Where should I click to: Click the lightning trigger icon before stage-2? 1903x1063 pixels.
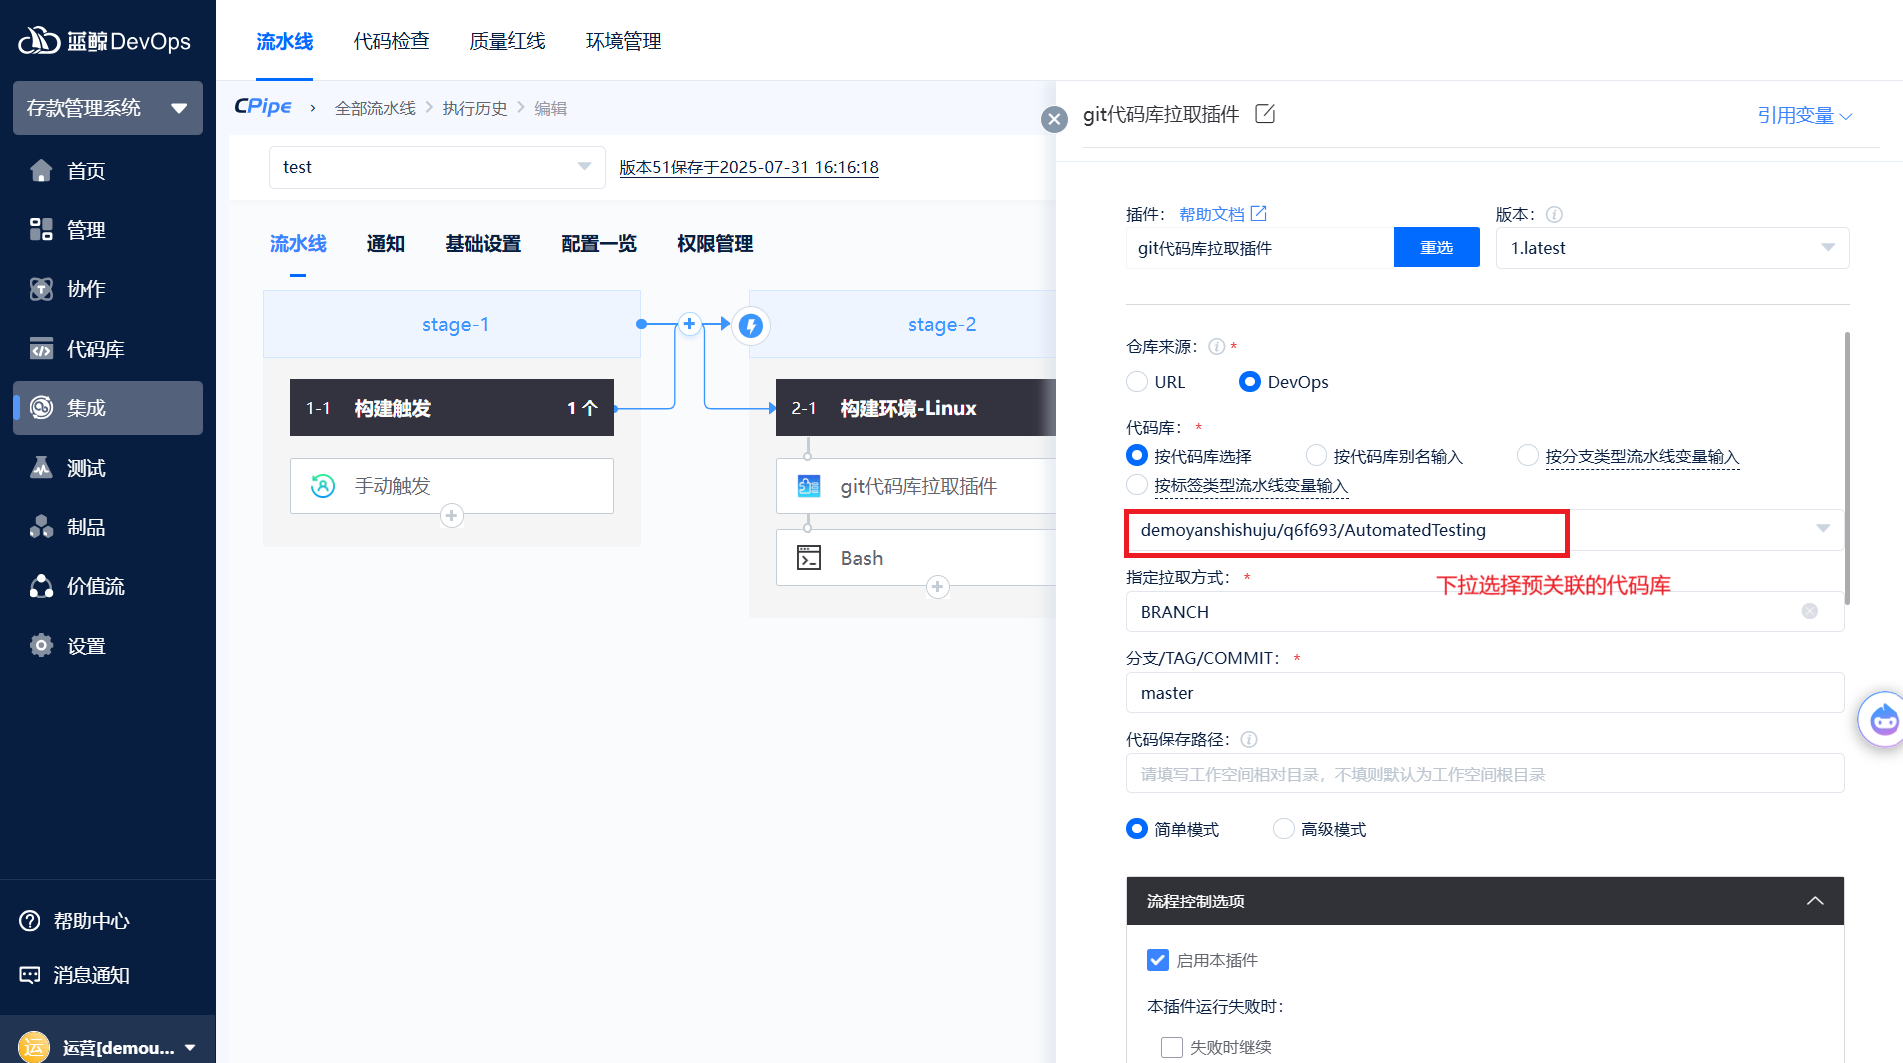coord(751,325)
